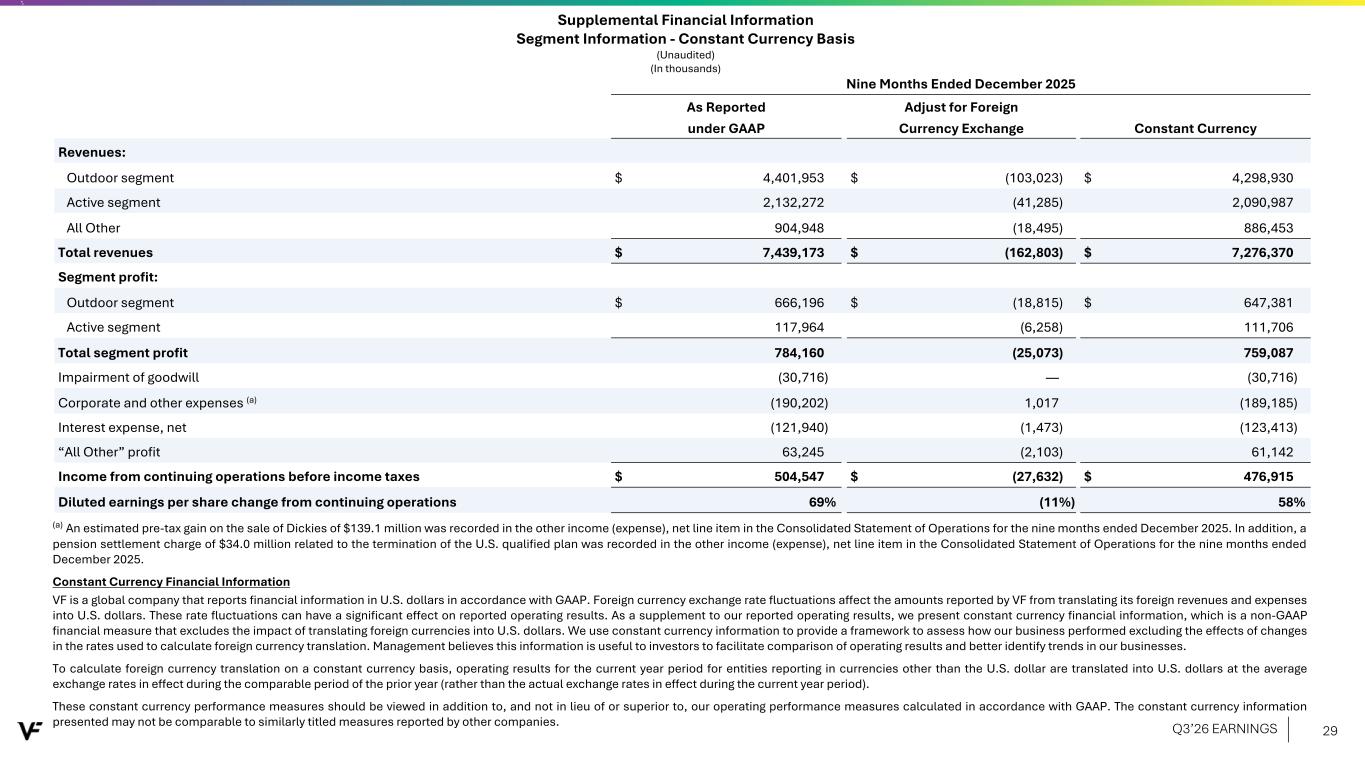Click the page number 29
Viewport: 1365px width, 768px height.
[x=1330, y=731]
